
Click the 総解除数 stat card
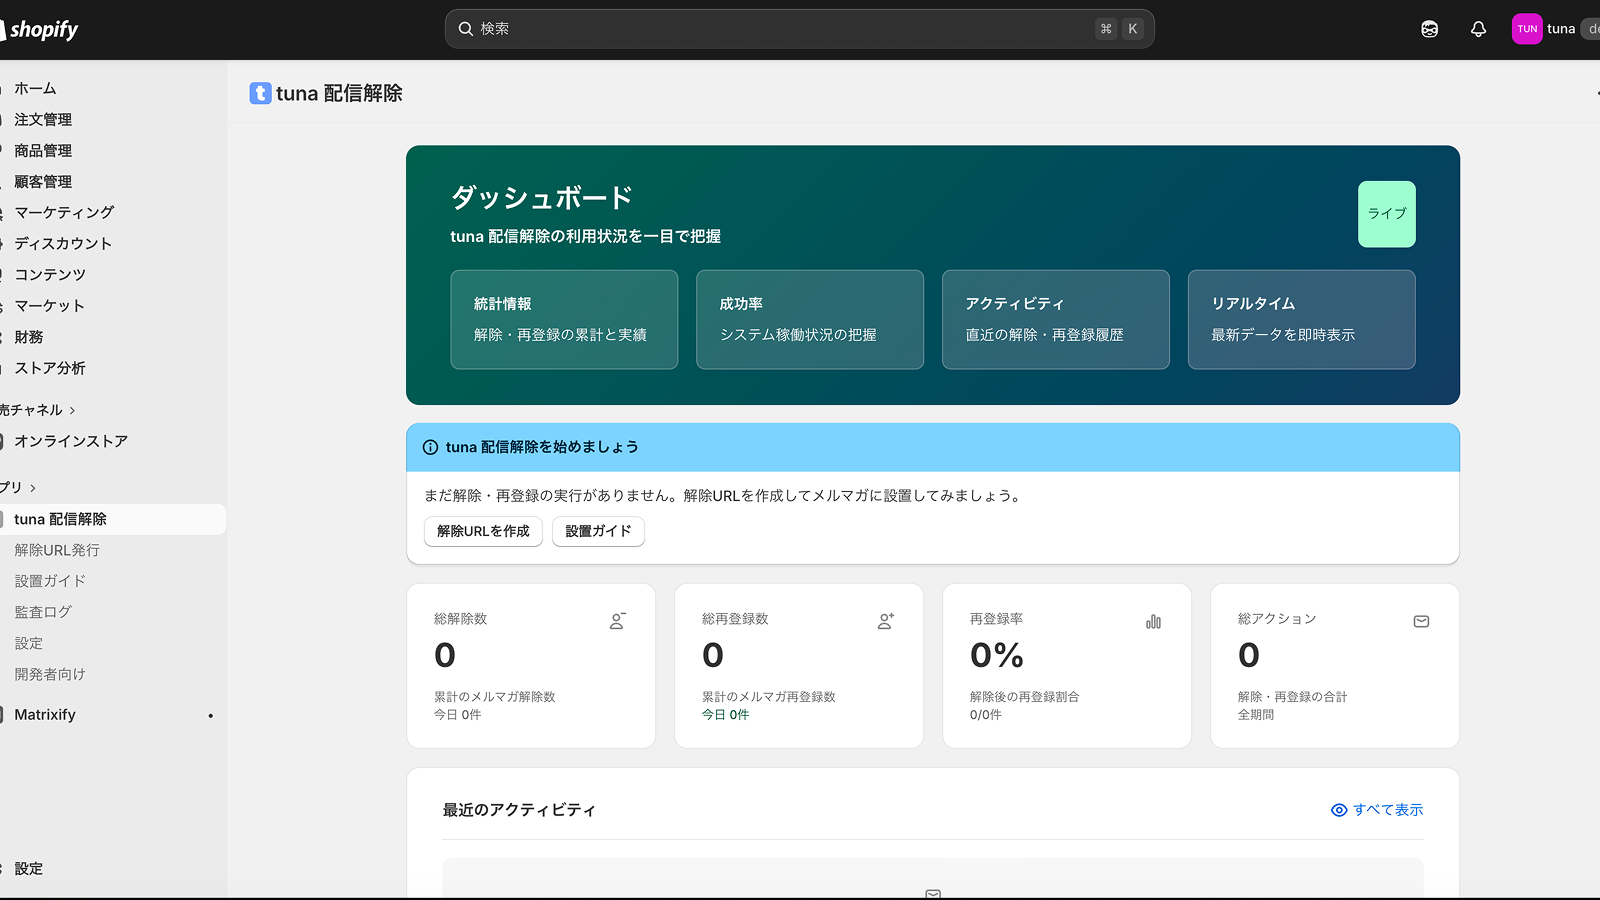[x=531, y=666]
